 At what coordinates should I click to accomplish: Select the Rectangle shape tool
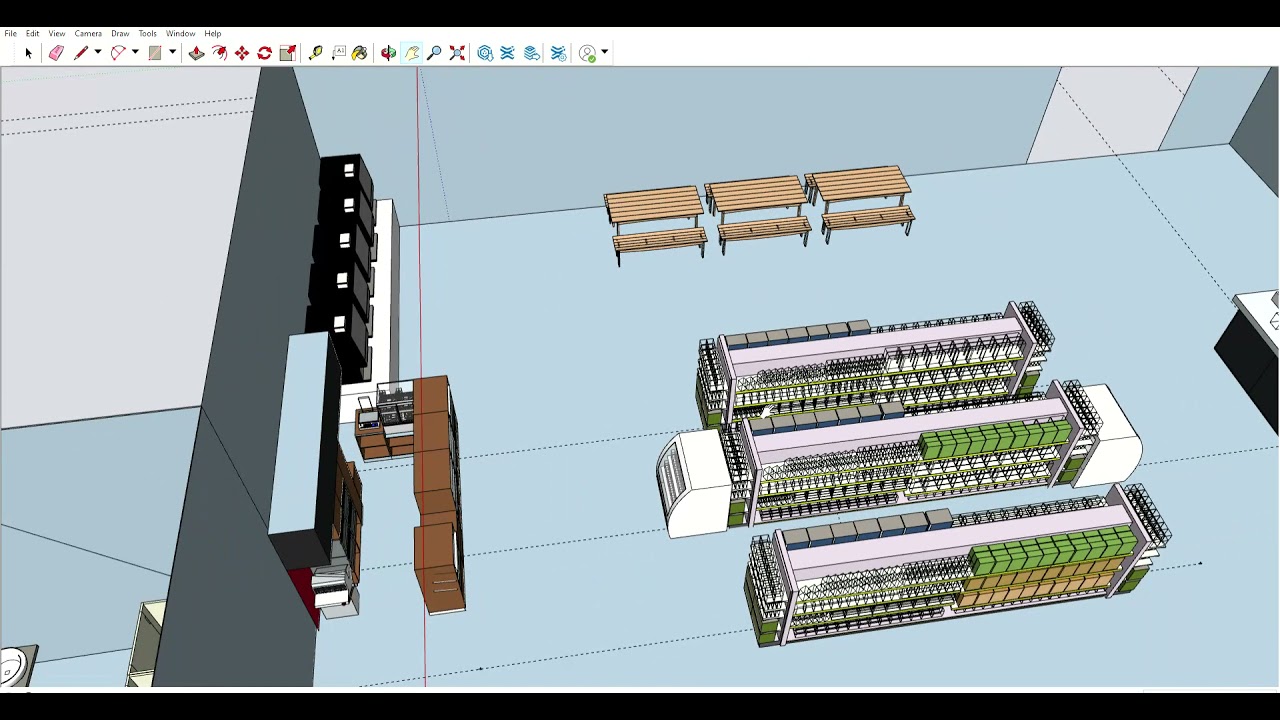pos(155,53)
